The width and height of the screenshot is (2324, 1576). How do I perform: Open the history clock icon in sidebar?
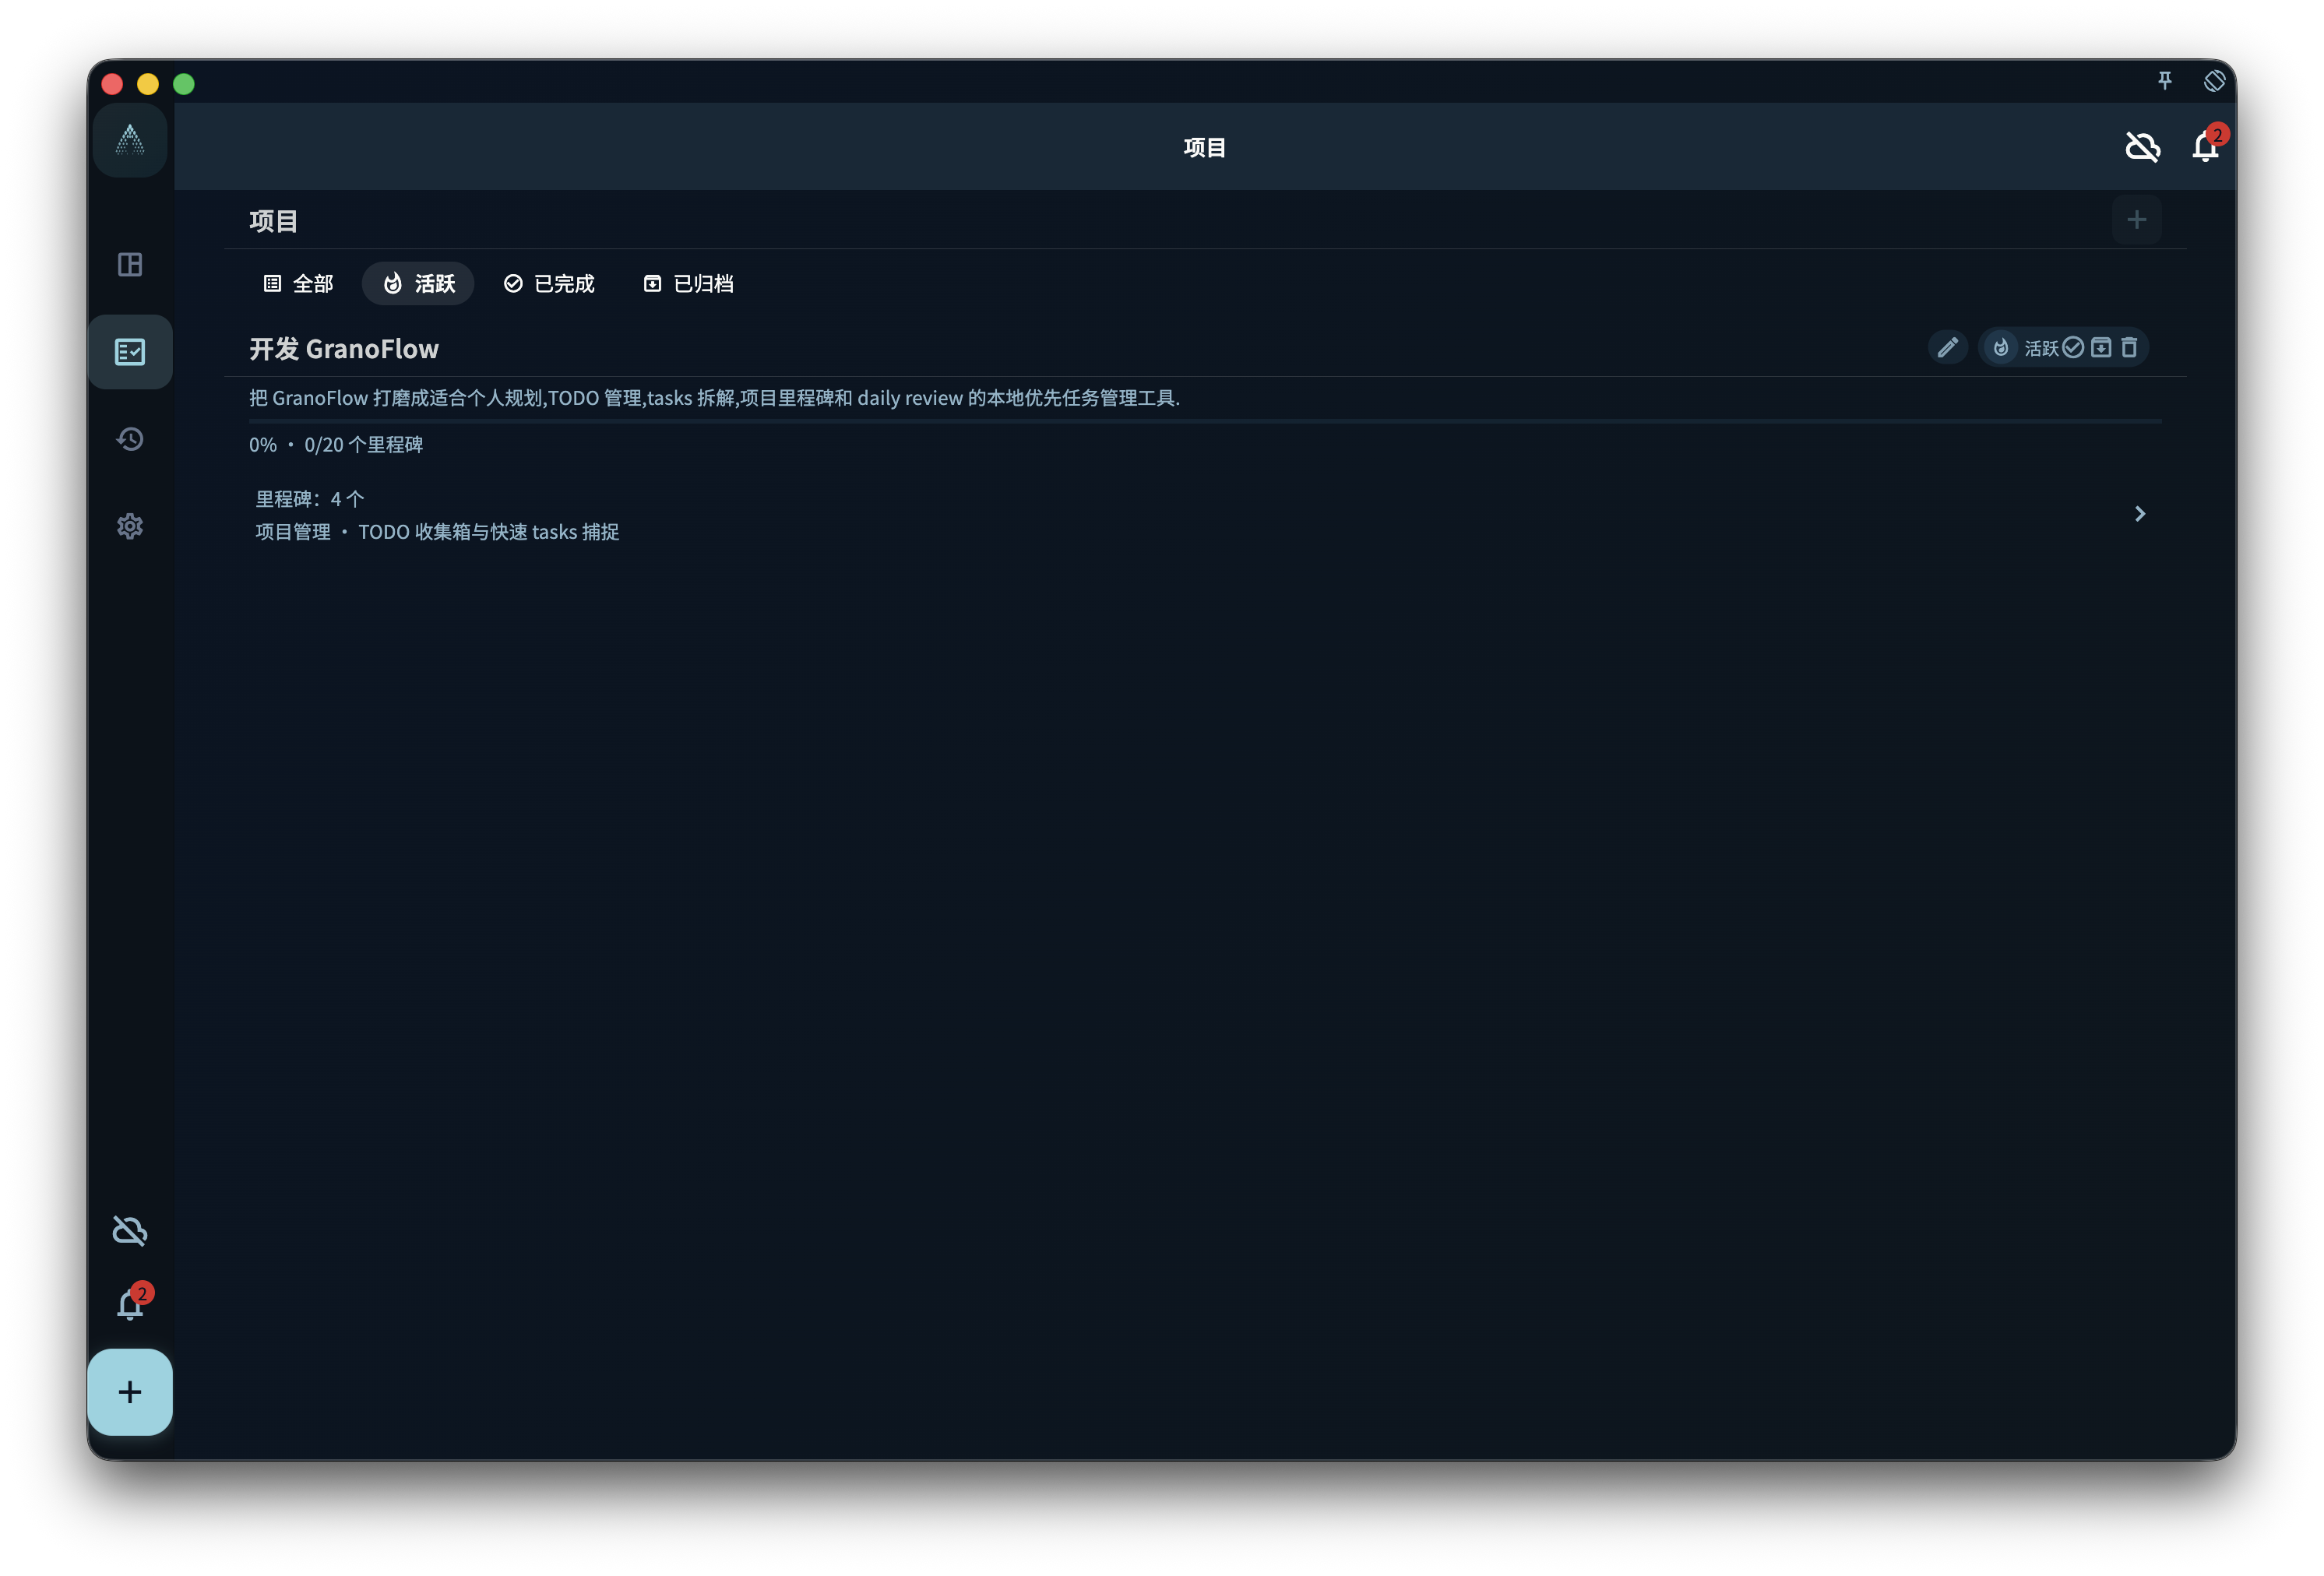130,439
